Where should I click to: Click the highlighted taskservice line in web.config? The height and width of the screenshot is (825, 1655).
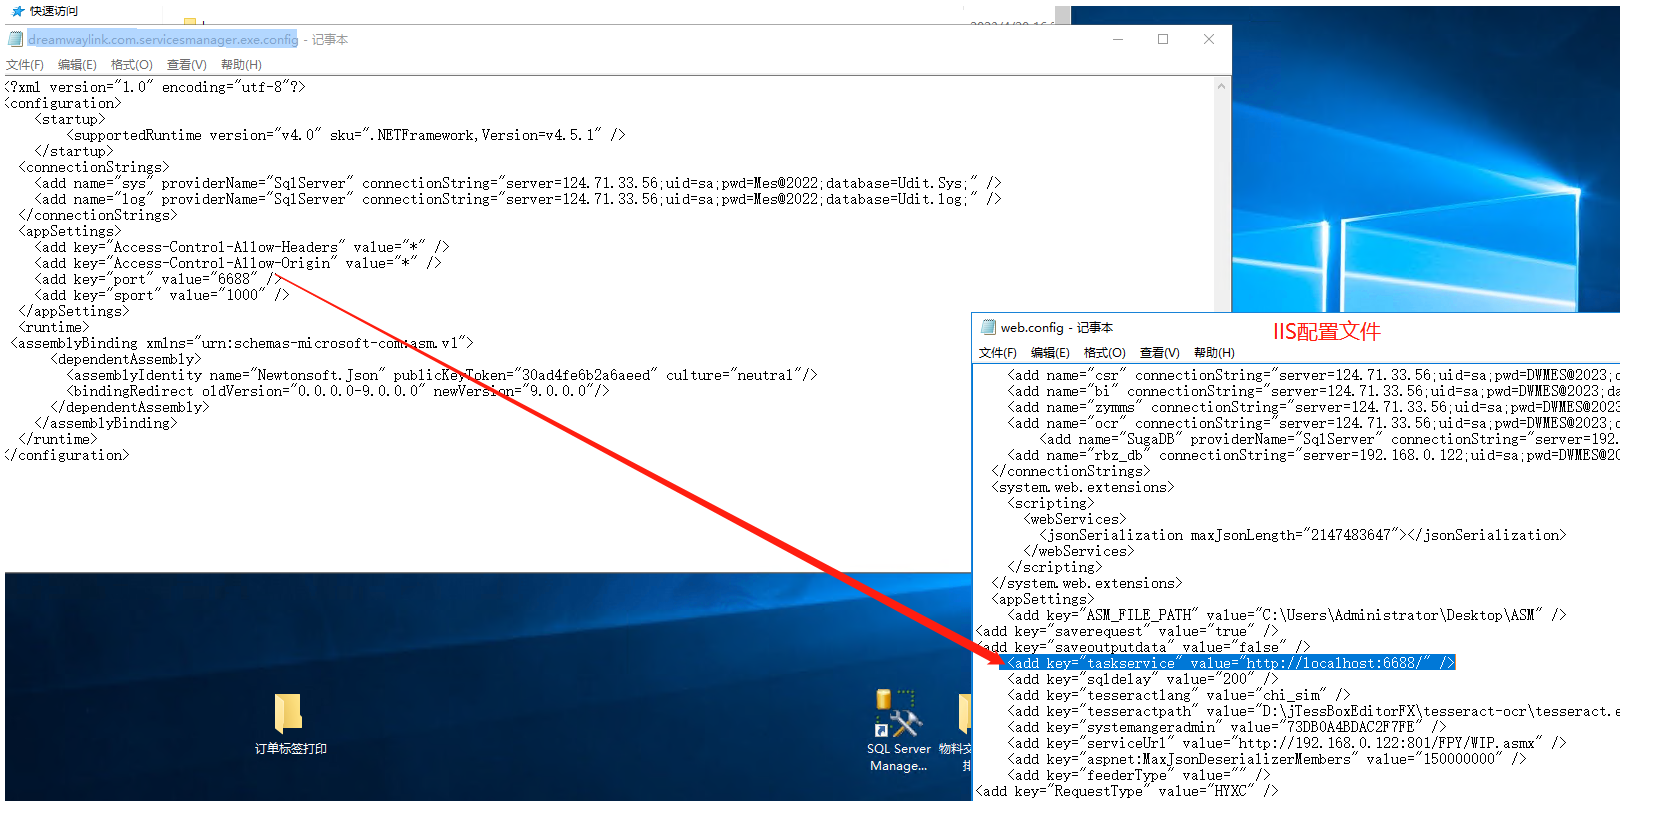[1230, 663]
